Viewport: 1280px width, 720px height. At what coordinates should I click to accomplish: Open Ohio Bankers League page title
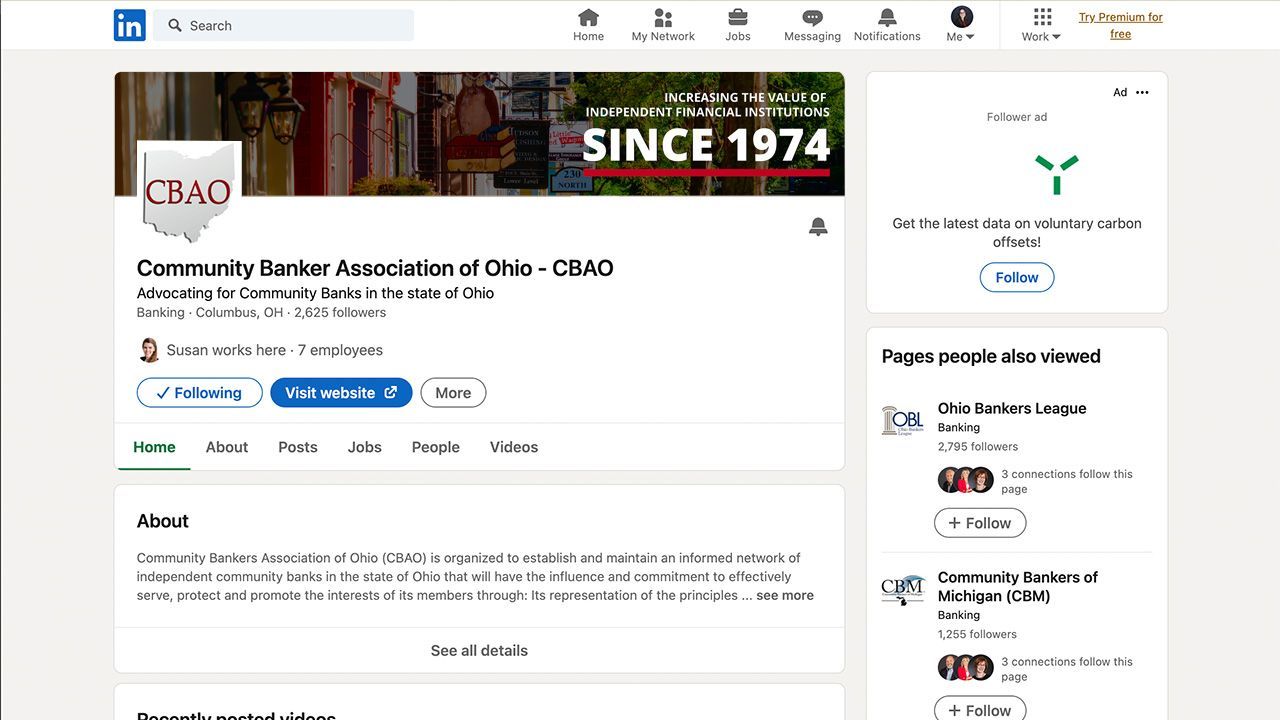tap(1012, 408)
